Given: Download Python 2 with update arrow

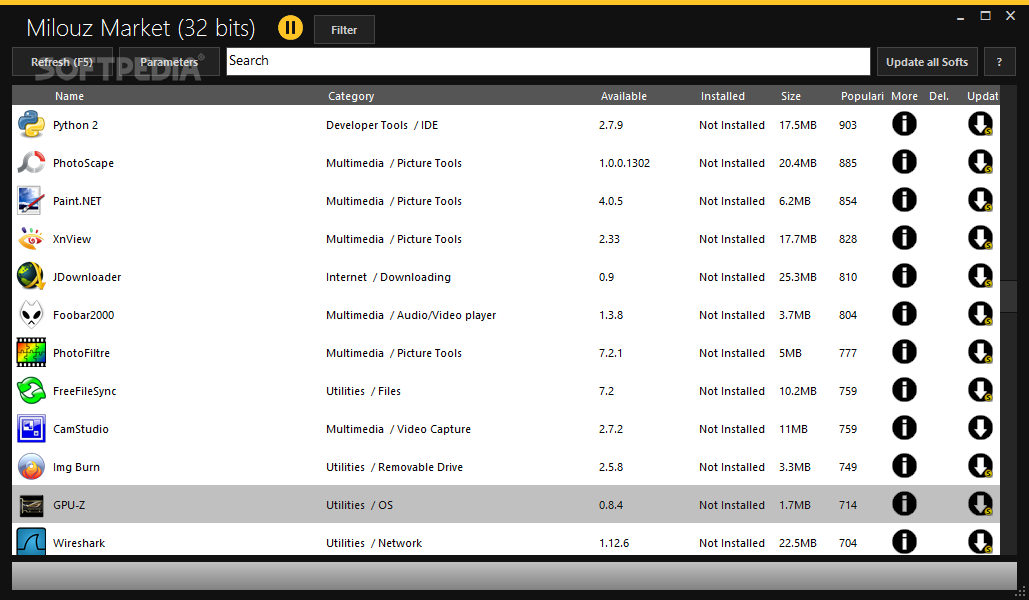Looking at the screenshot, I should pyautogui.click(x=980, y=124).
